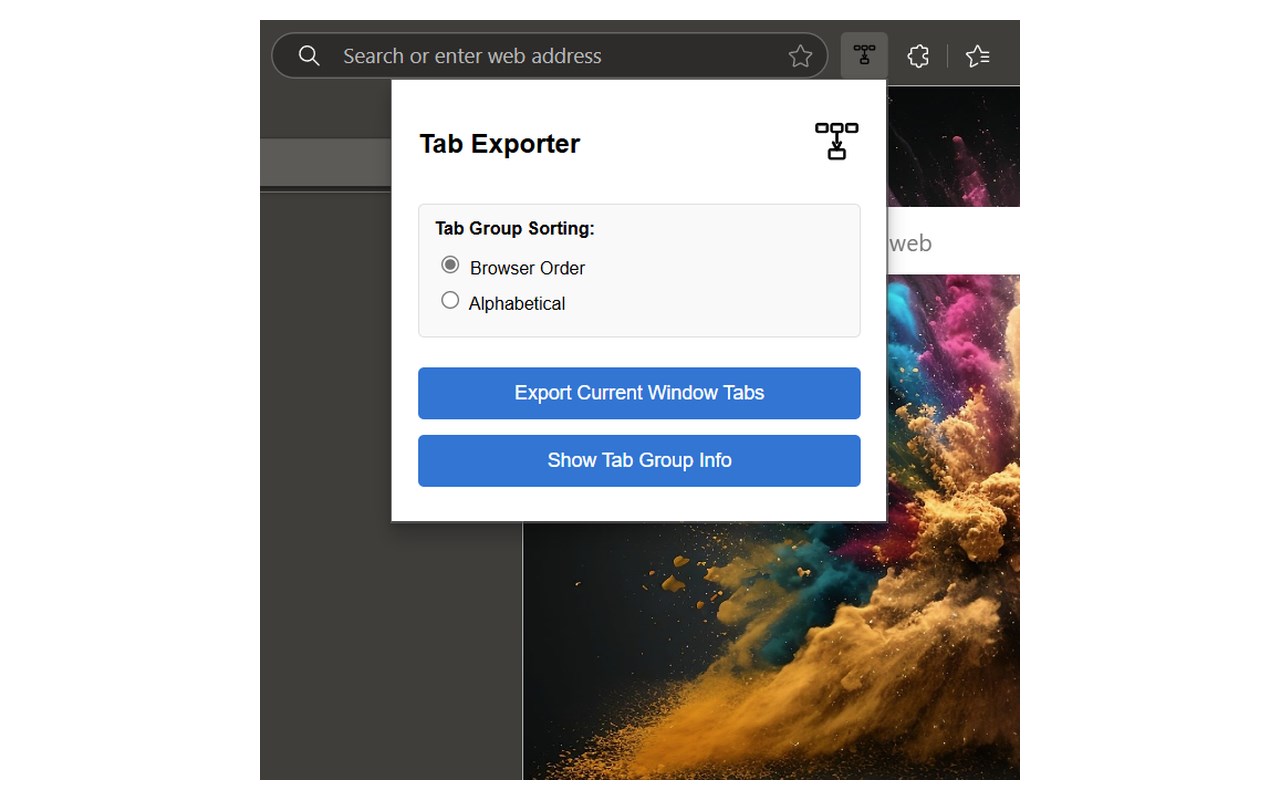
Task: Click the magnifier icon in address bar
Action: (x=310, y=56)
